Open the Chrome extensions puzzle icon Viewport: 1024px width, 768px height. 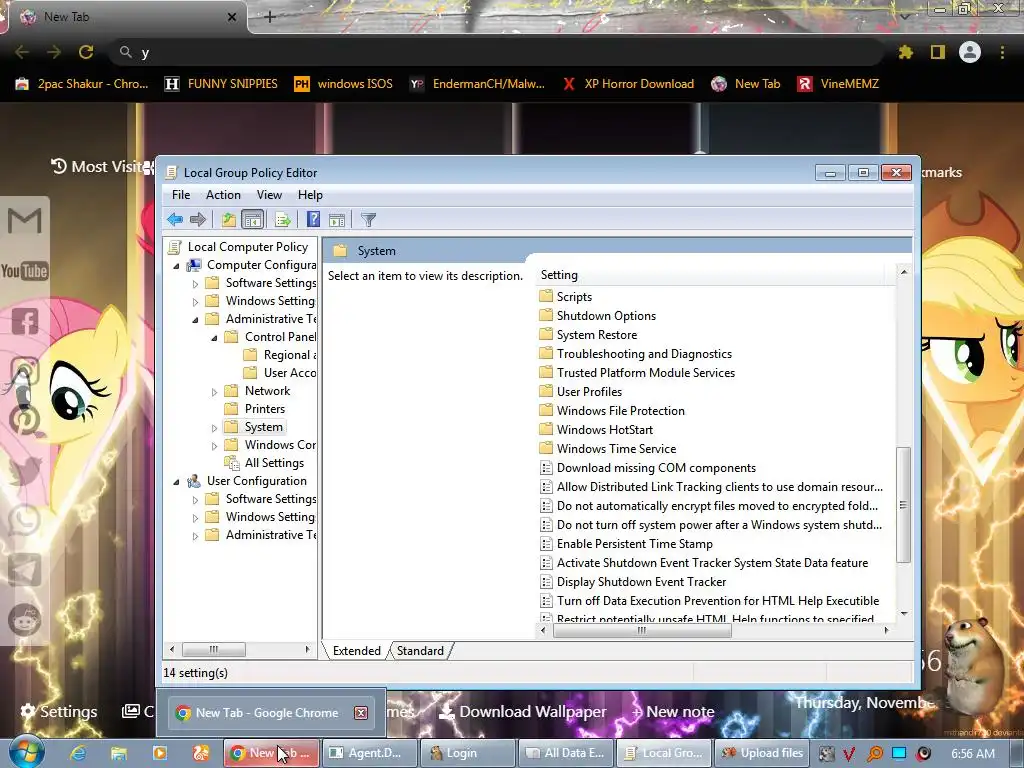click(906, 52)
